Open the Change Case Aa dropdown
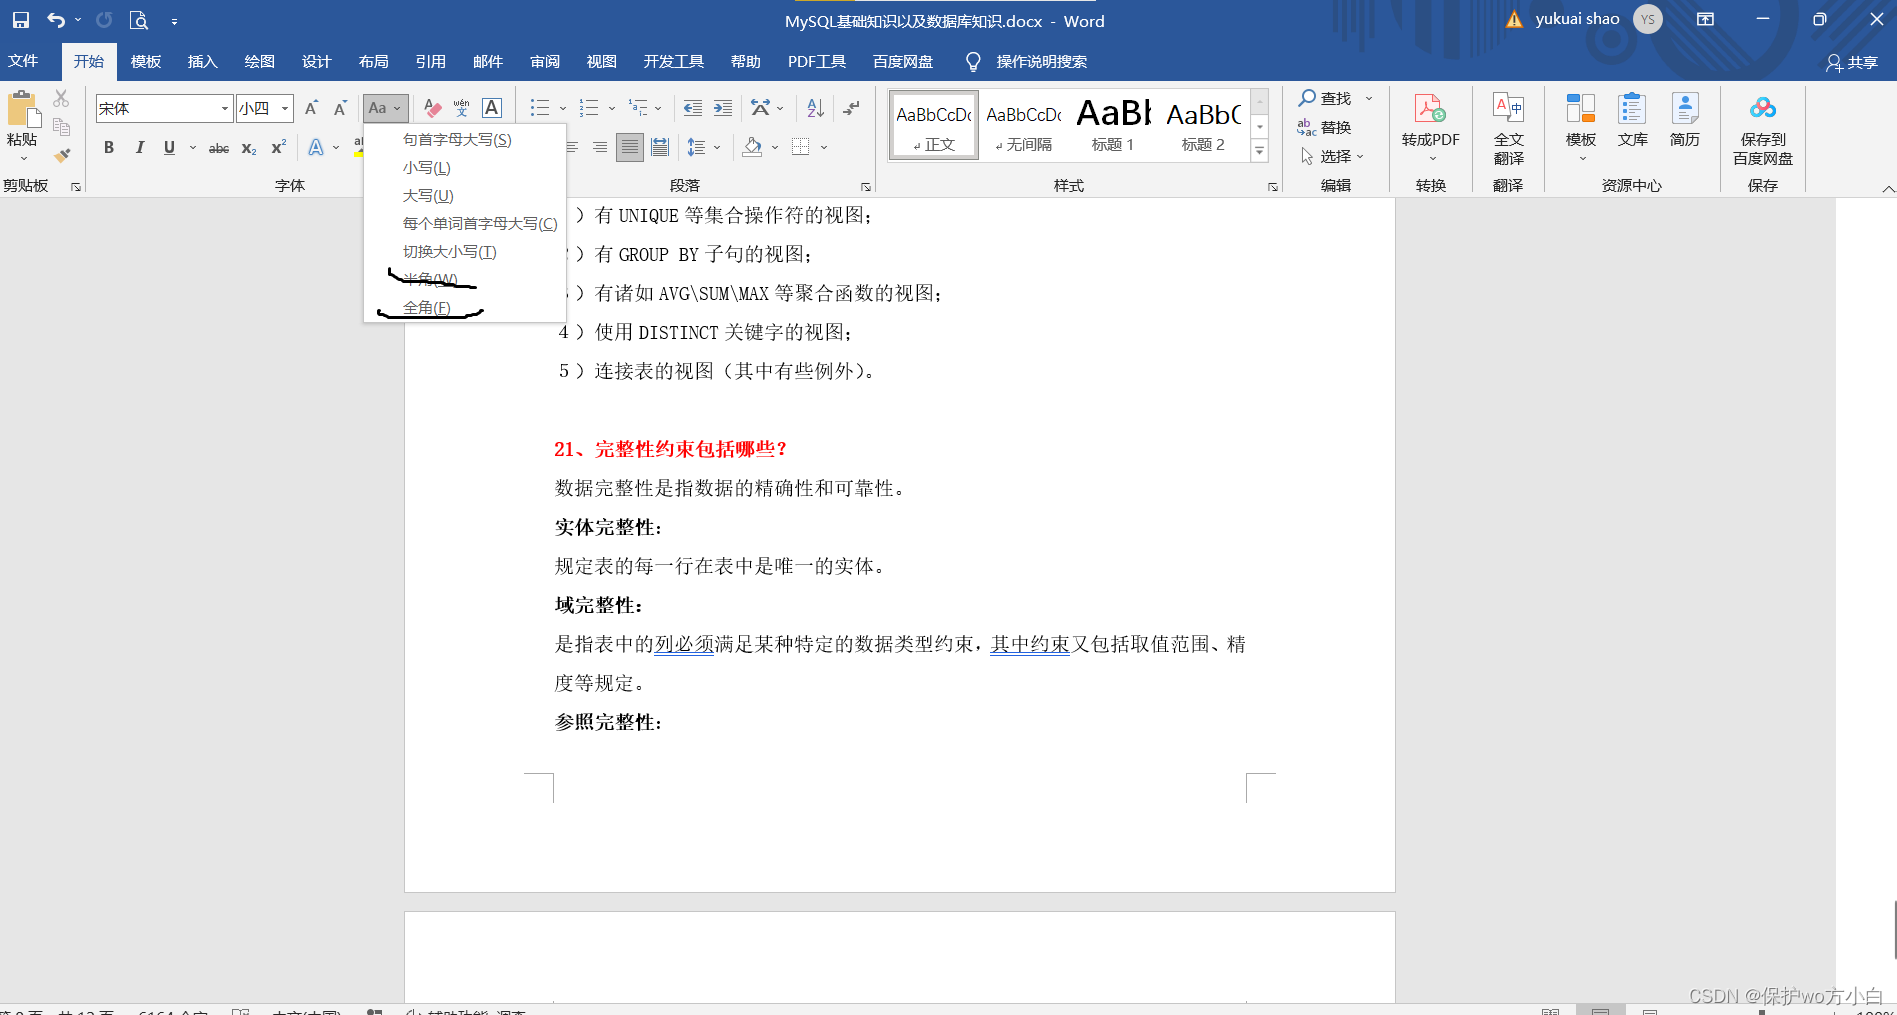 click(385, 108)
